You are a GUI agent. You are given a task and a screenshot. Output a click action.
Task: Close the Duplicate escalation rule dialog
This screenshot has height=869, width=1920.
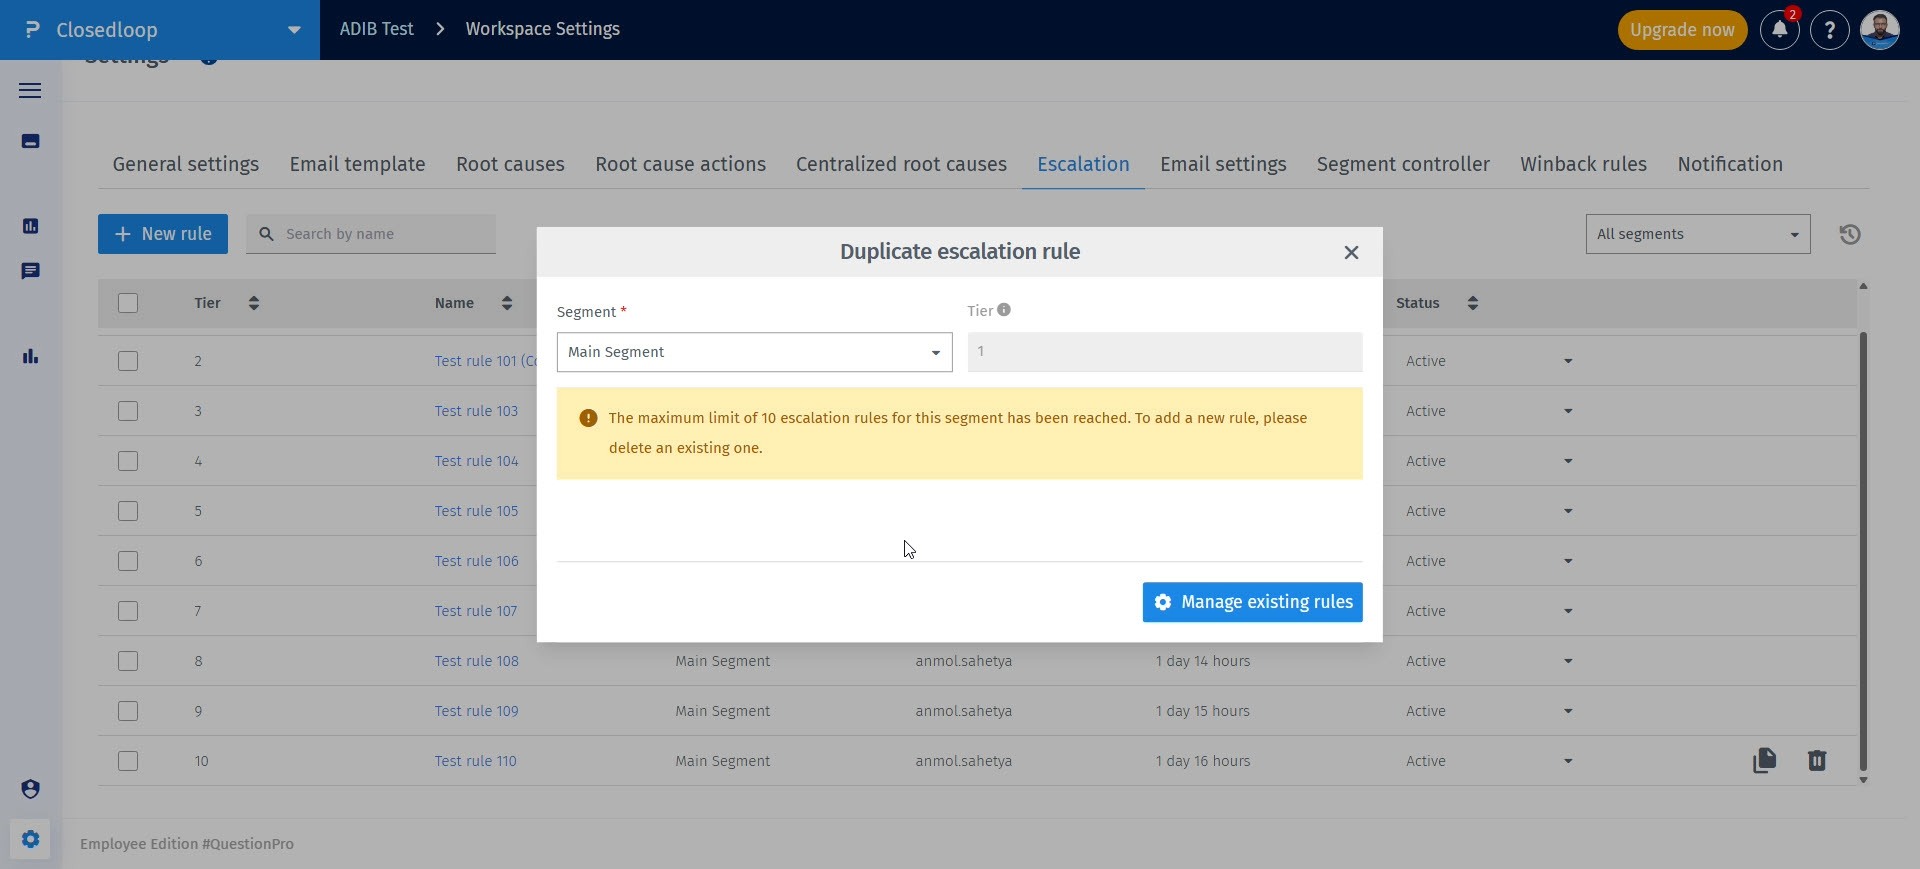(x=1351, y=252)
